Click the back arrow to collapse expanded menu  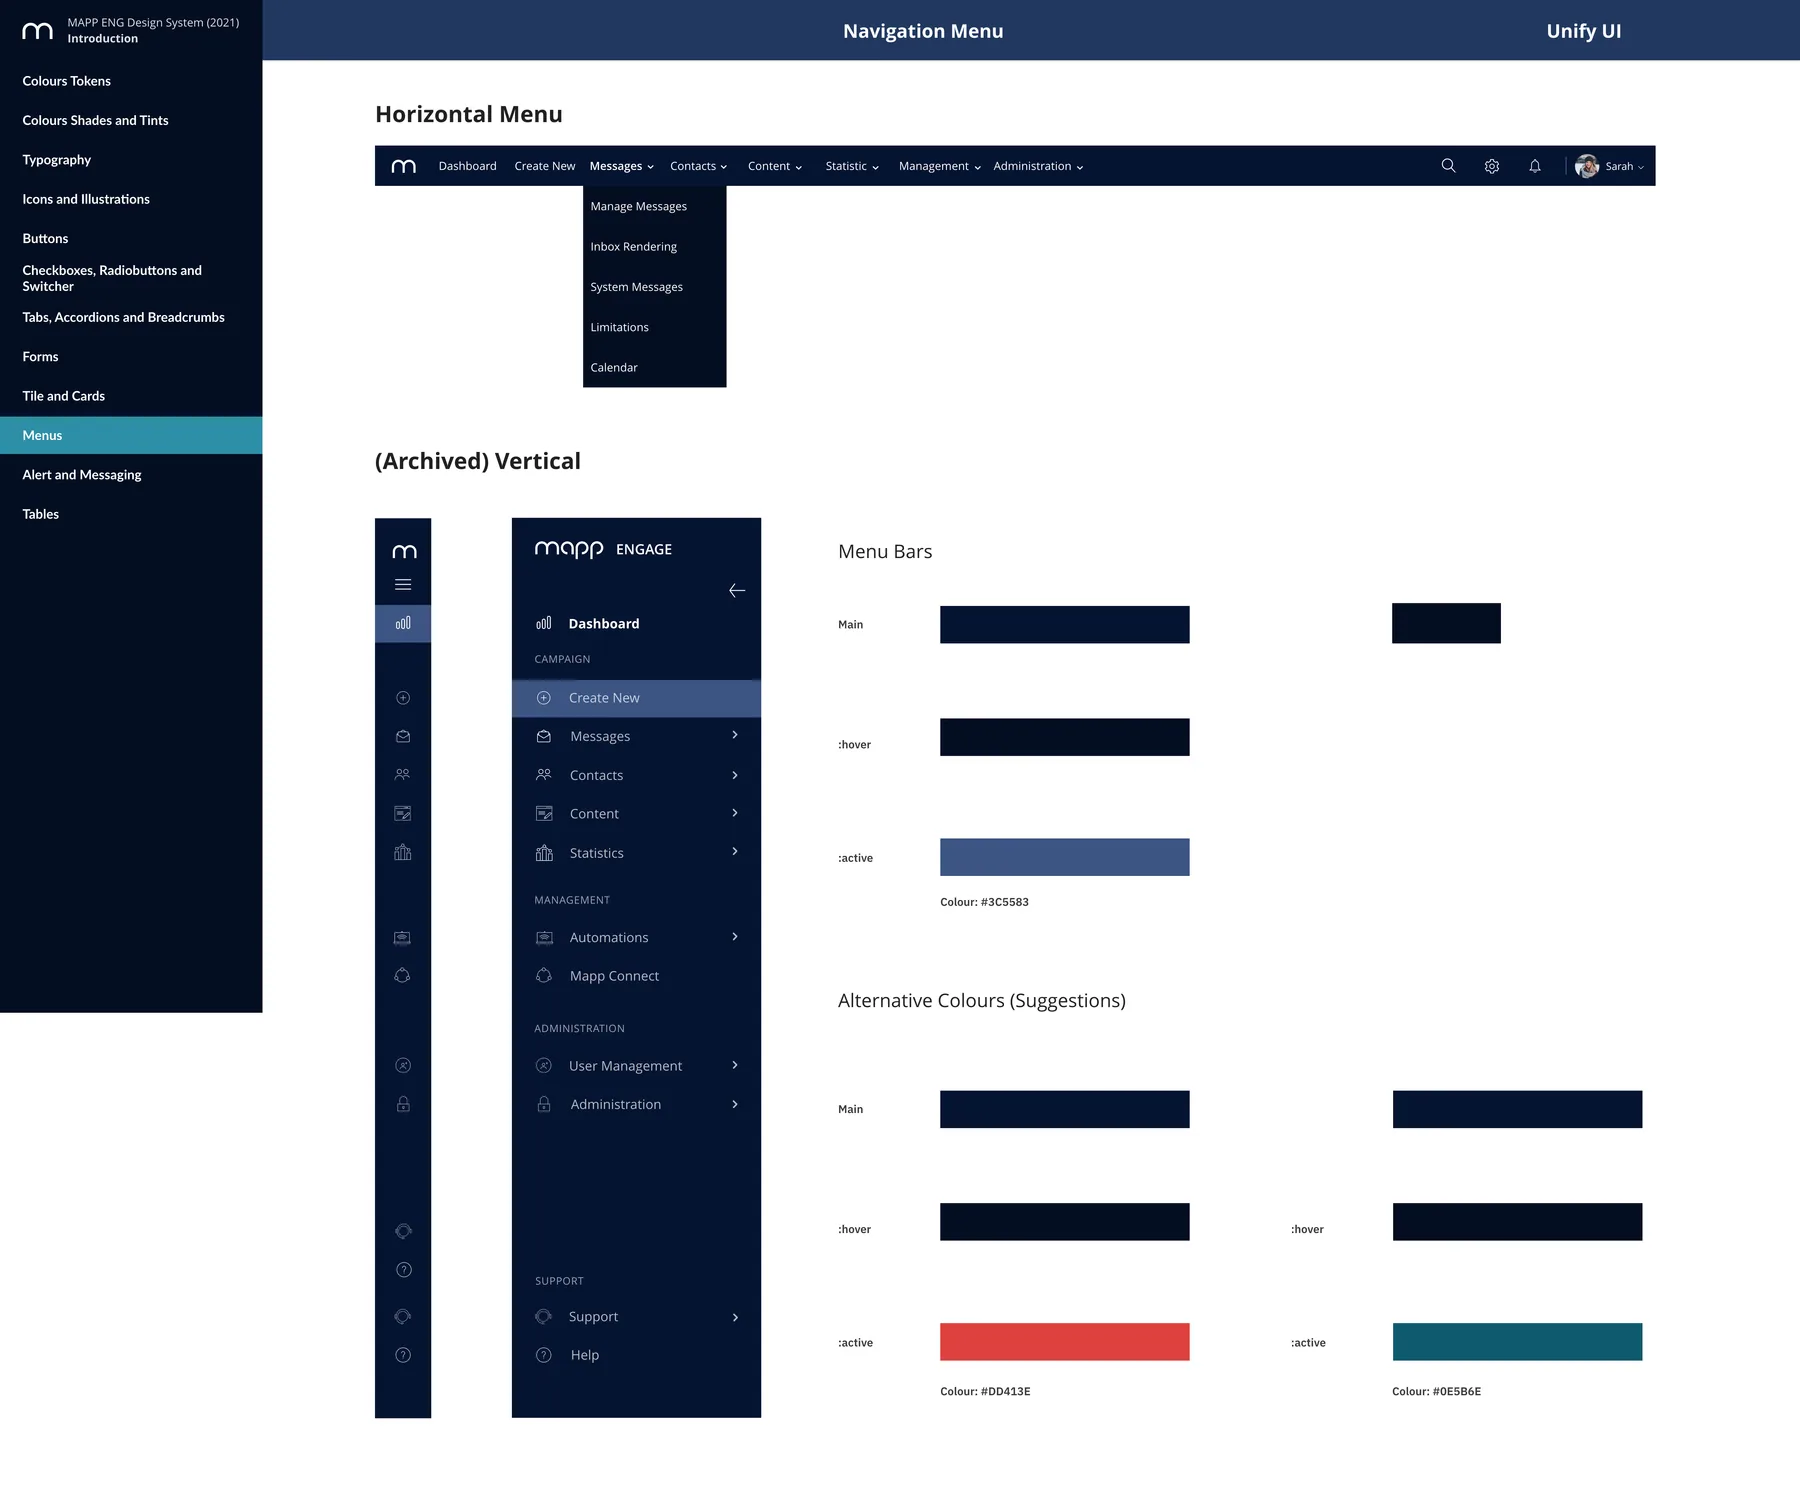(737, 591)
